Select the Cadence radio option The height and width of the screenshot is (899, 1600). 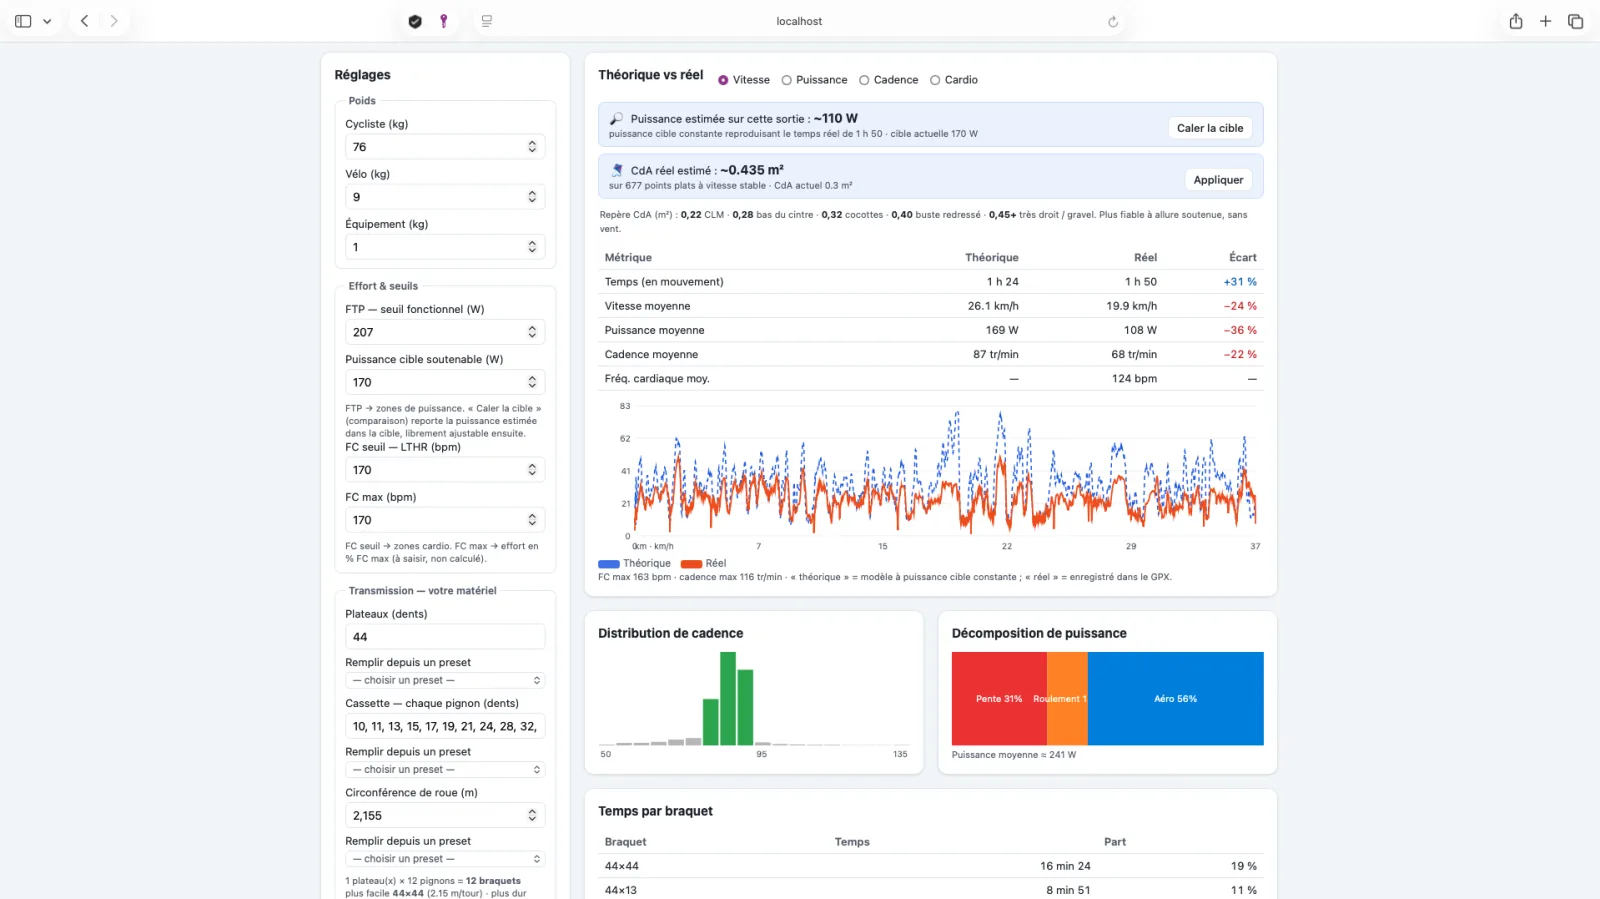pos(888,80)
